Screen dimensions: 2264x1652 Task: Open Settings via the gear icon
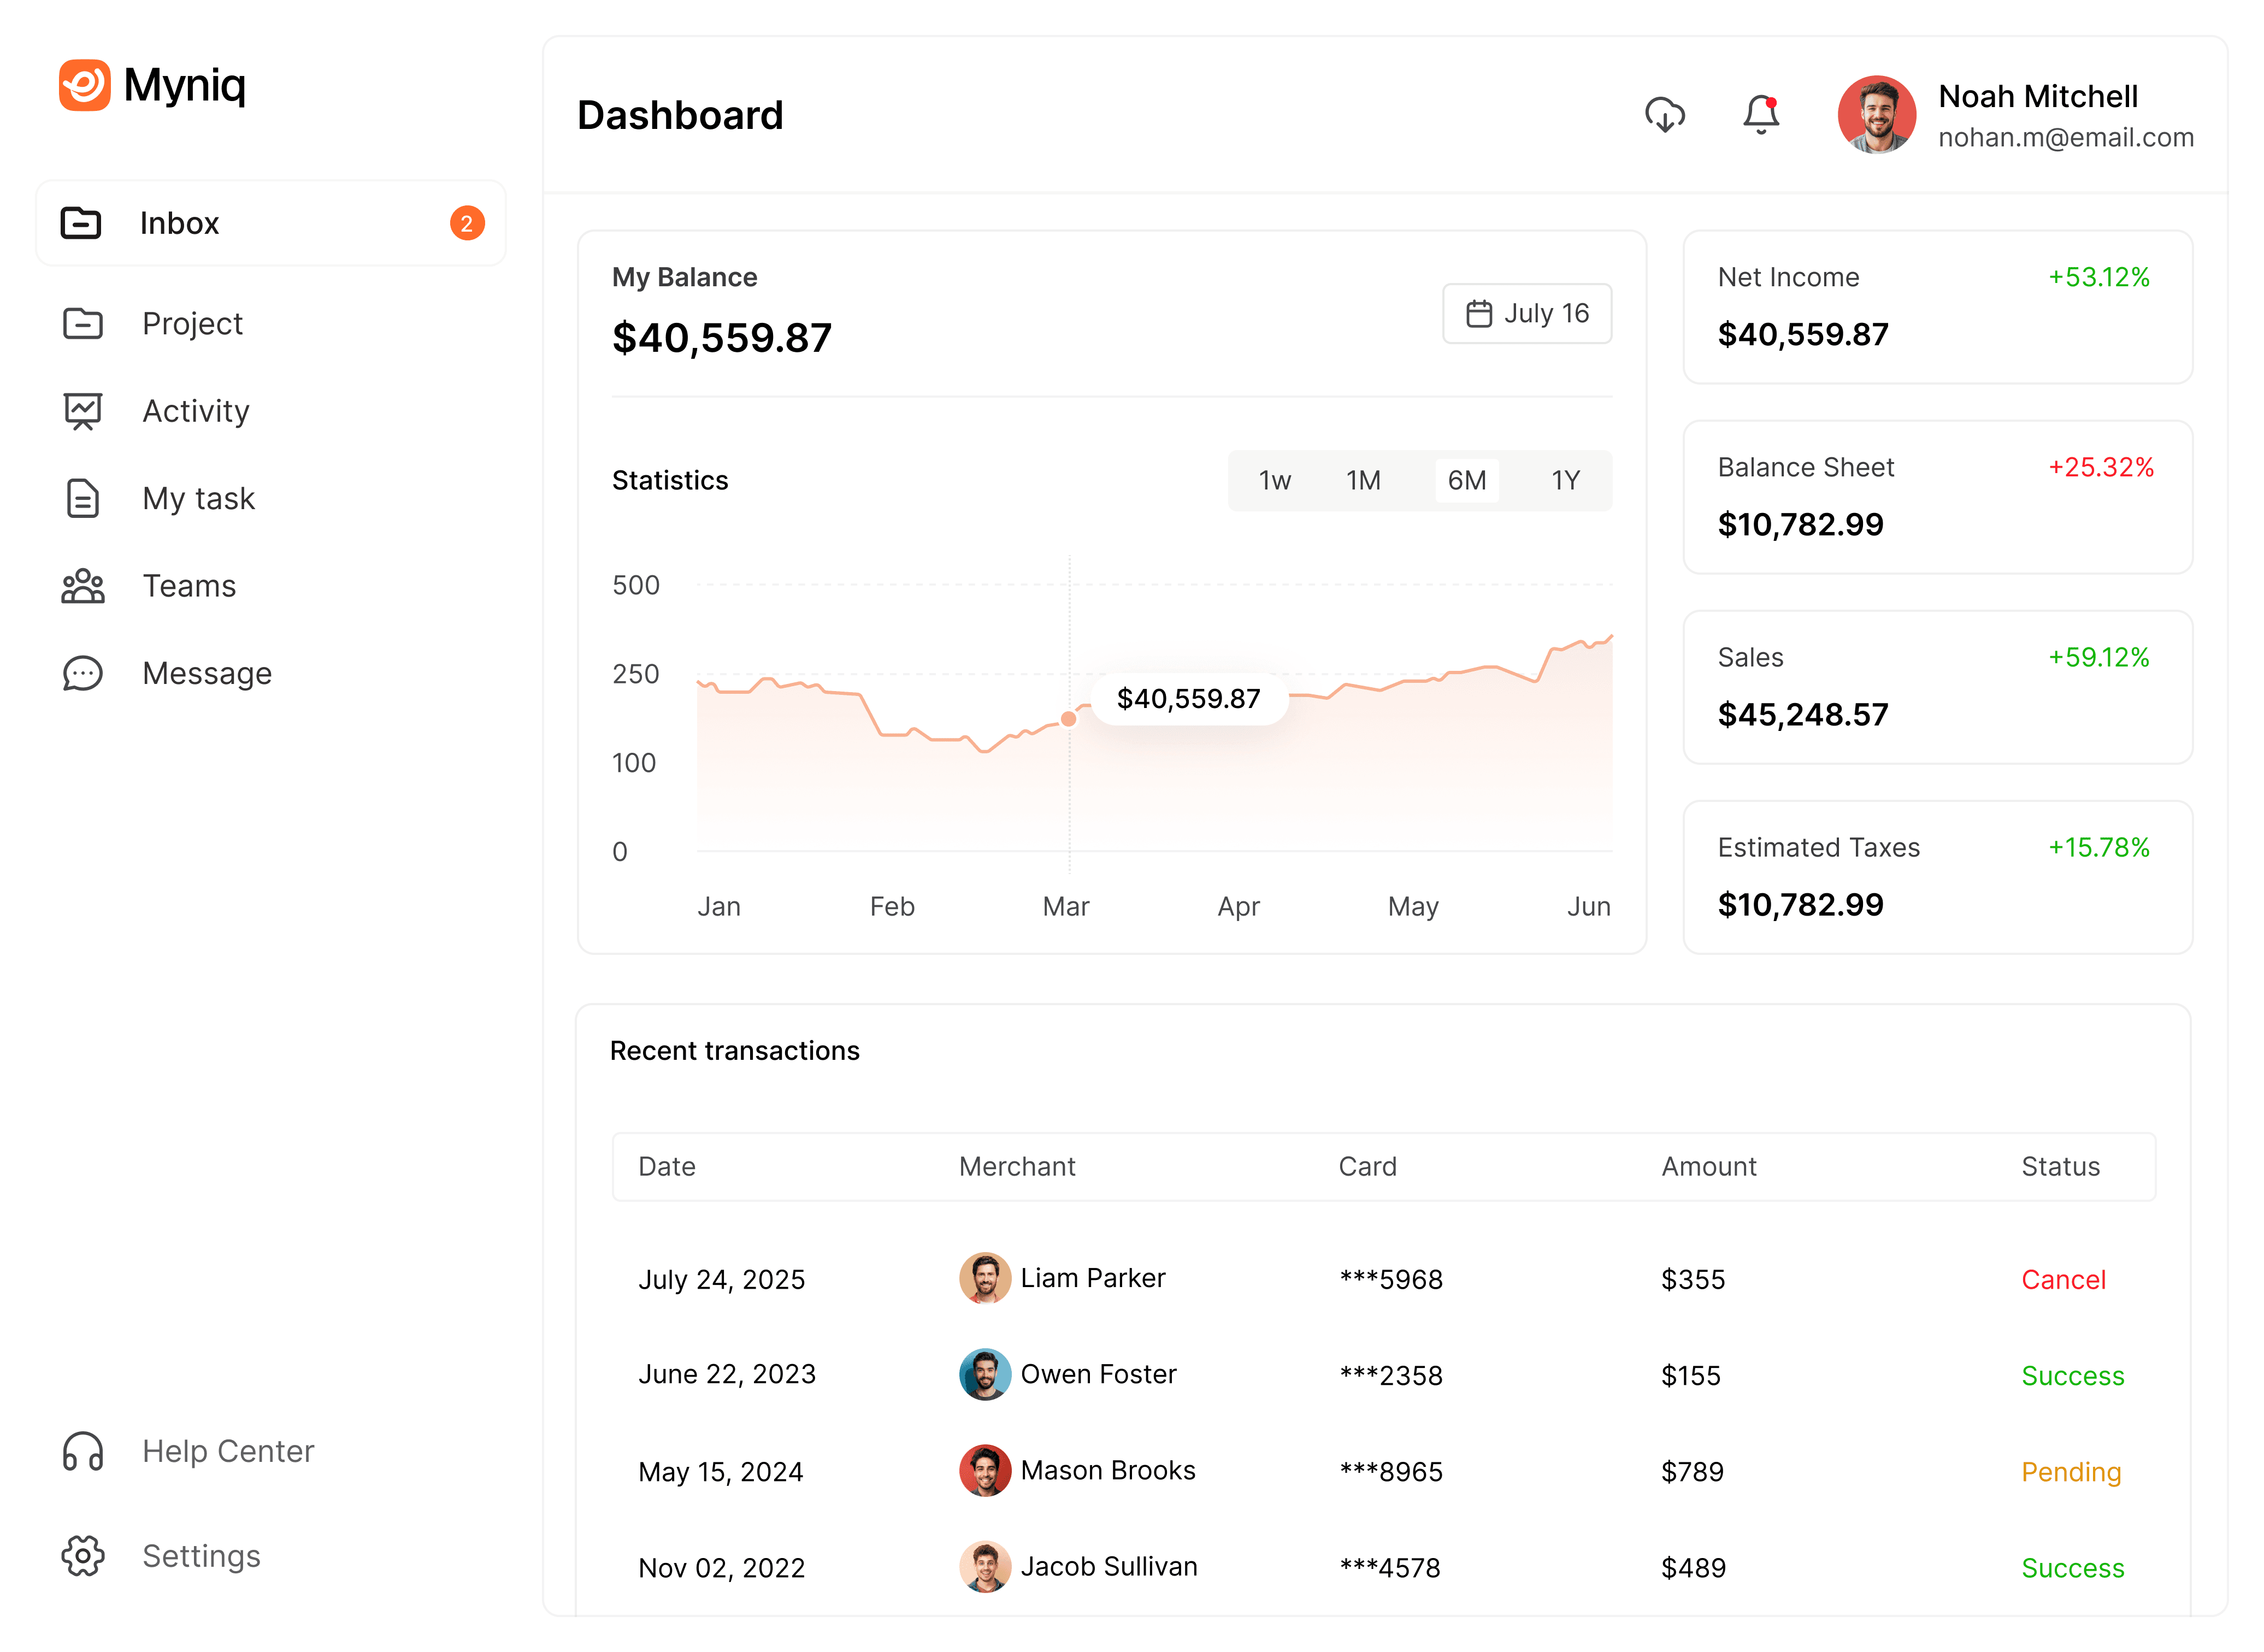click(x=82, y=1556)
